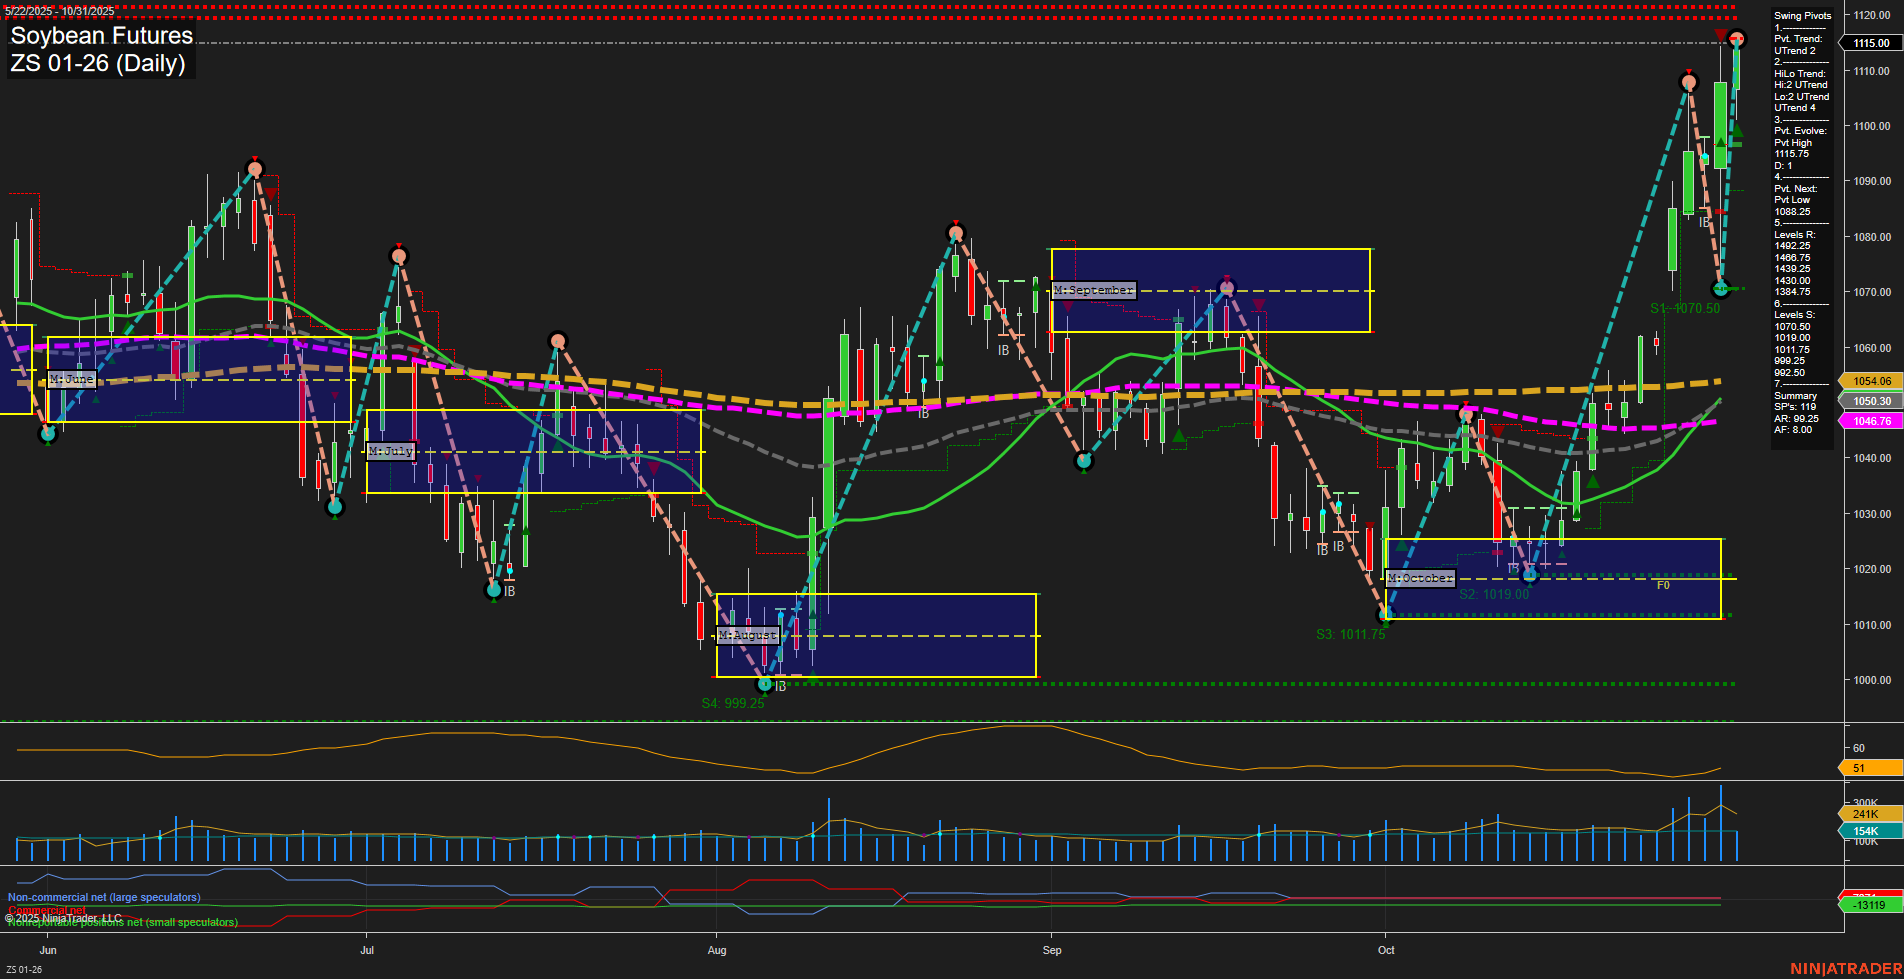Click the IB inside-bar marker near the July zone
This screenshot has height=979, width=1904.
[512, 590]
